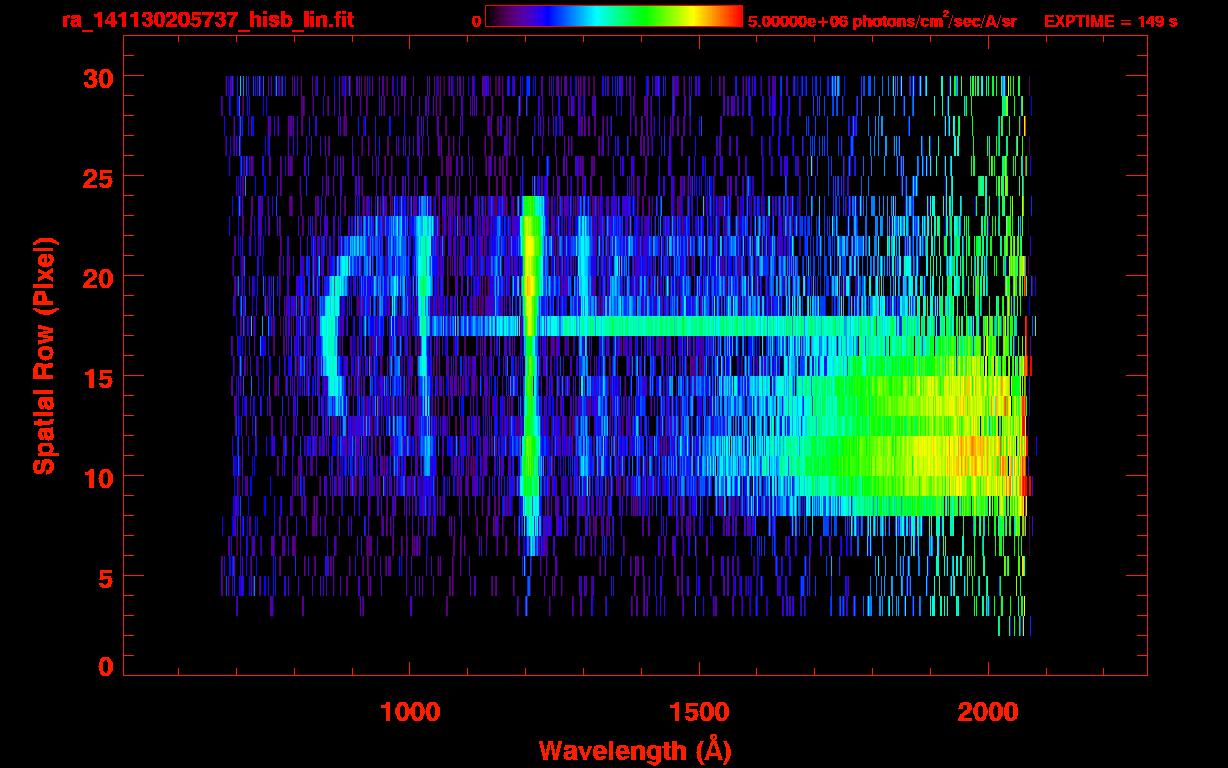Screen dimensions: 1228x768
Task: Click the 5.00000e+06 photons/cm²/sec/A/sr label
Action: click(x=882, y=20)
